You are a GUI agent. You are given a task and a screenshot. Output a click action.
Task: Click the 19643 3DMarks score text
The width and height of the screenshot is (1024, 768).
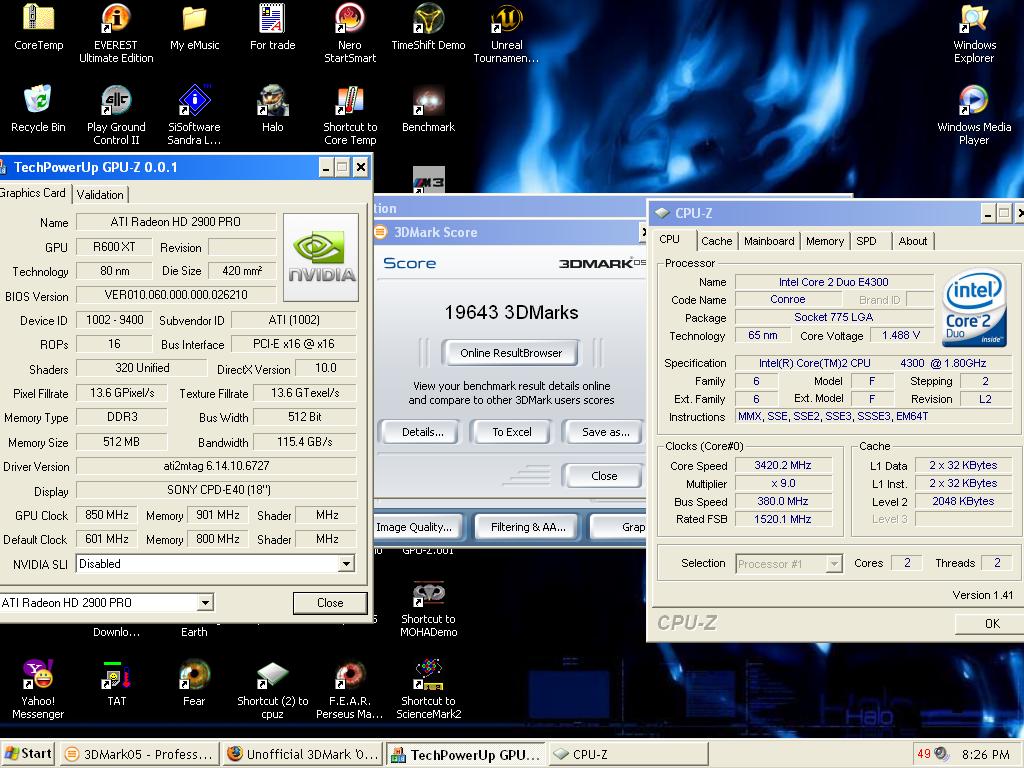tap(511, 313)
